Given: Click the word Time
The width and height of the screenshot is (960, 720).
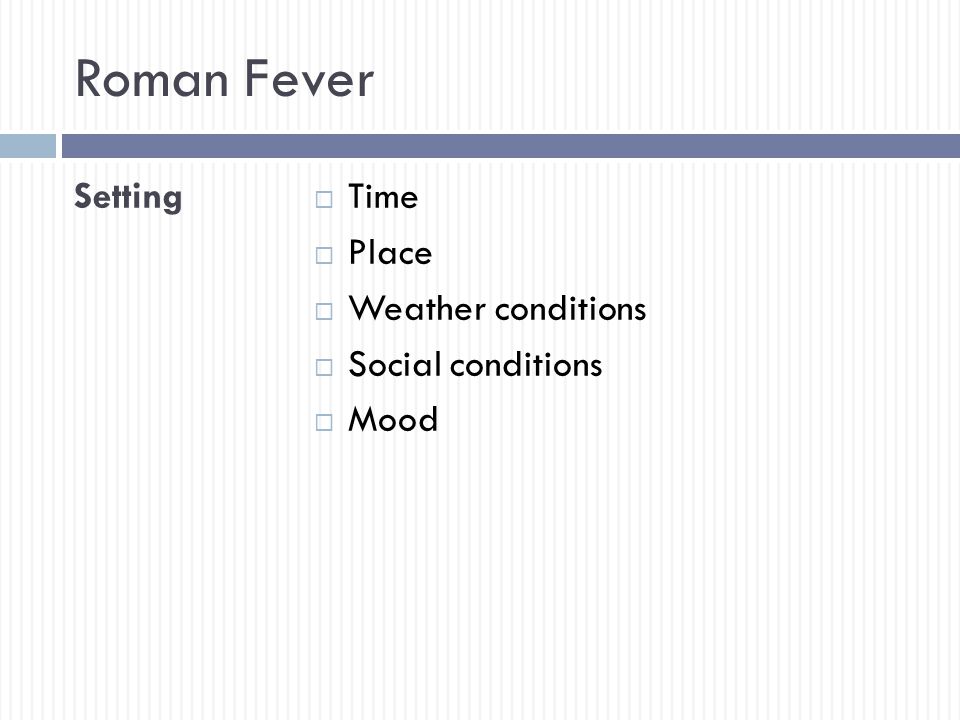Looking at the screenshot, I should point(383,197).
